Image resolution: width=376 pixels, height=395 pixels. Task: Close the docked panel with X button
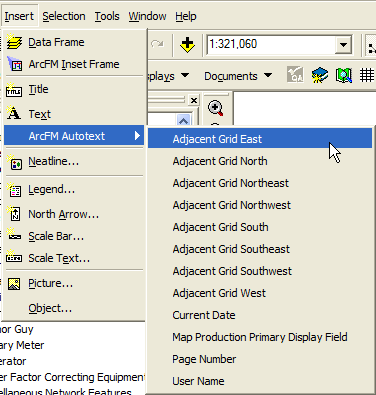(194, 100)
